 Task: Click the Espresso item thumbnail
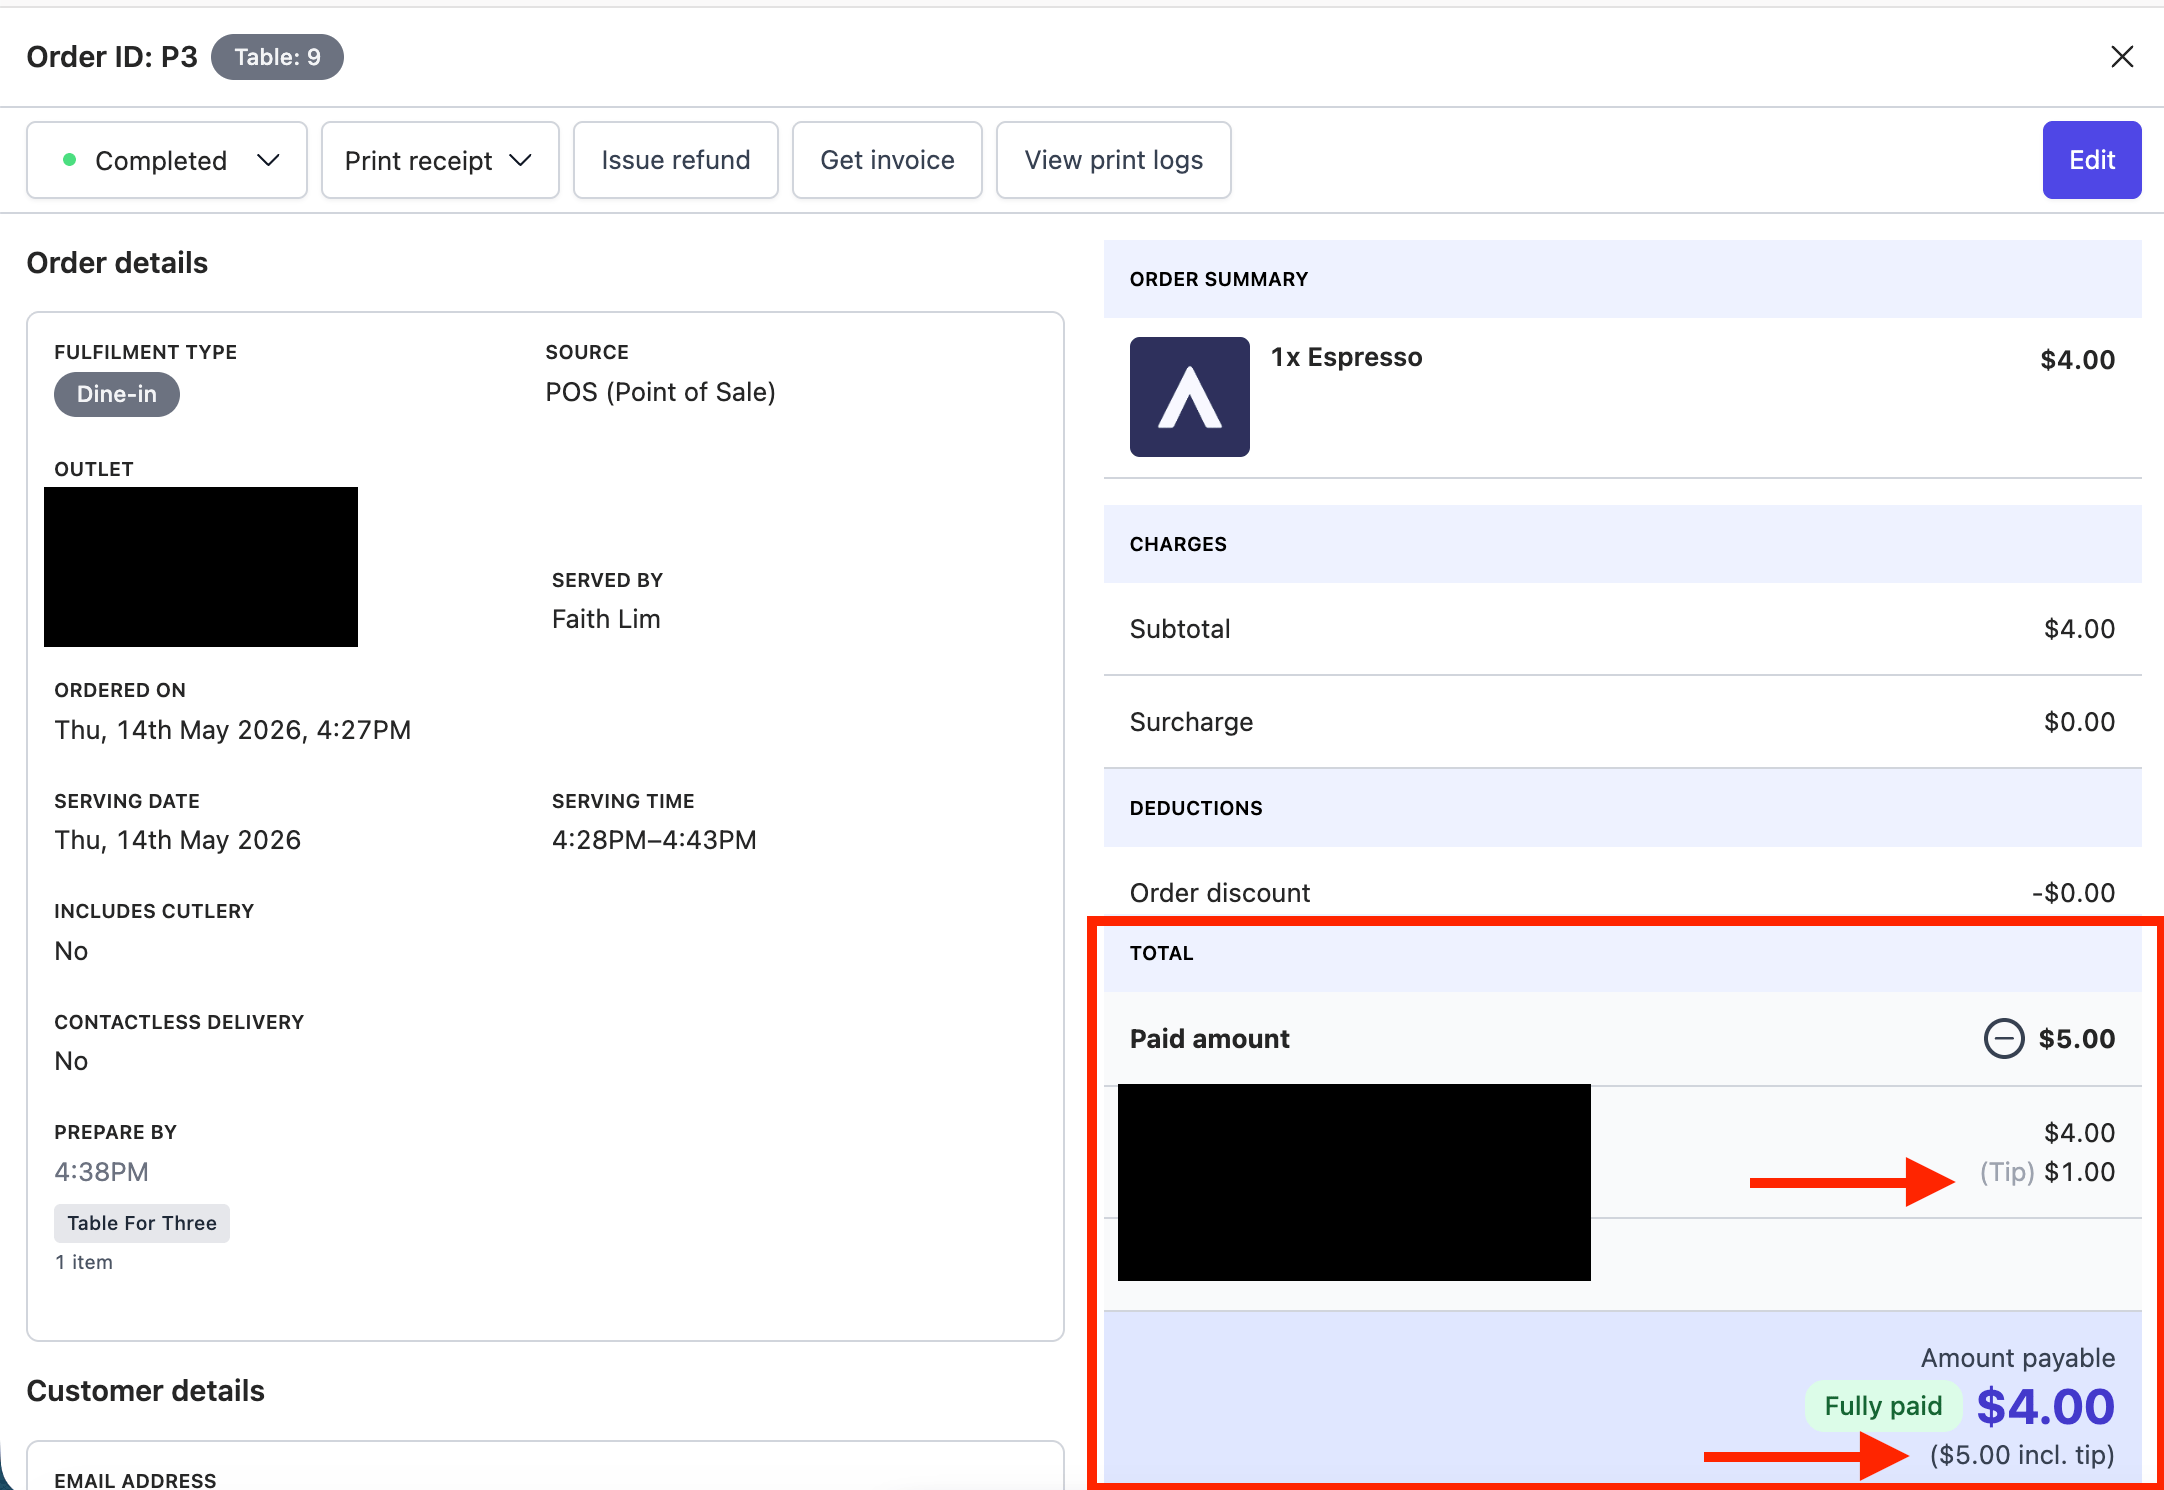click(x=1190, y=397)
